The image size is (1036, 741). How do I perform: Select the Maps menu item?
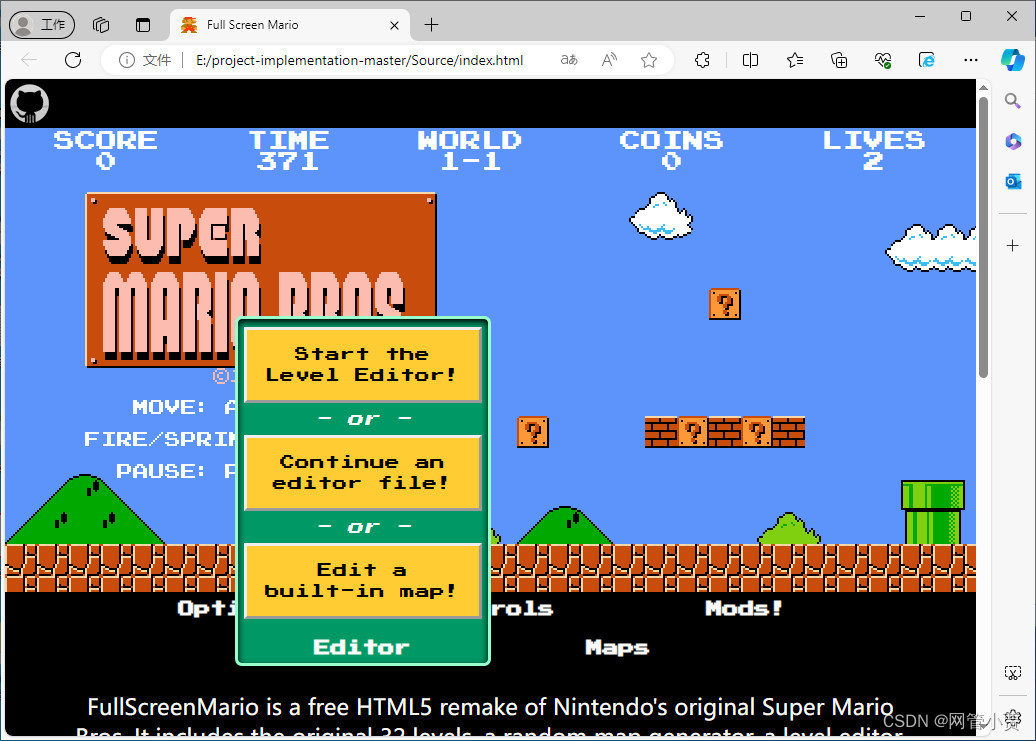[617, 647]
